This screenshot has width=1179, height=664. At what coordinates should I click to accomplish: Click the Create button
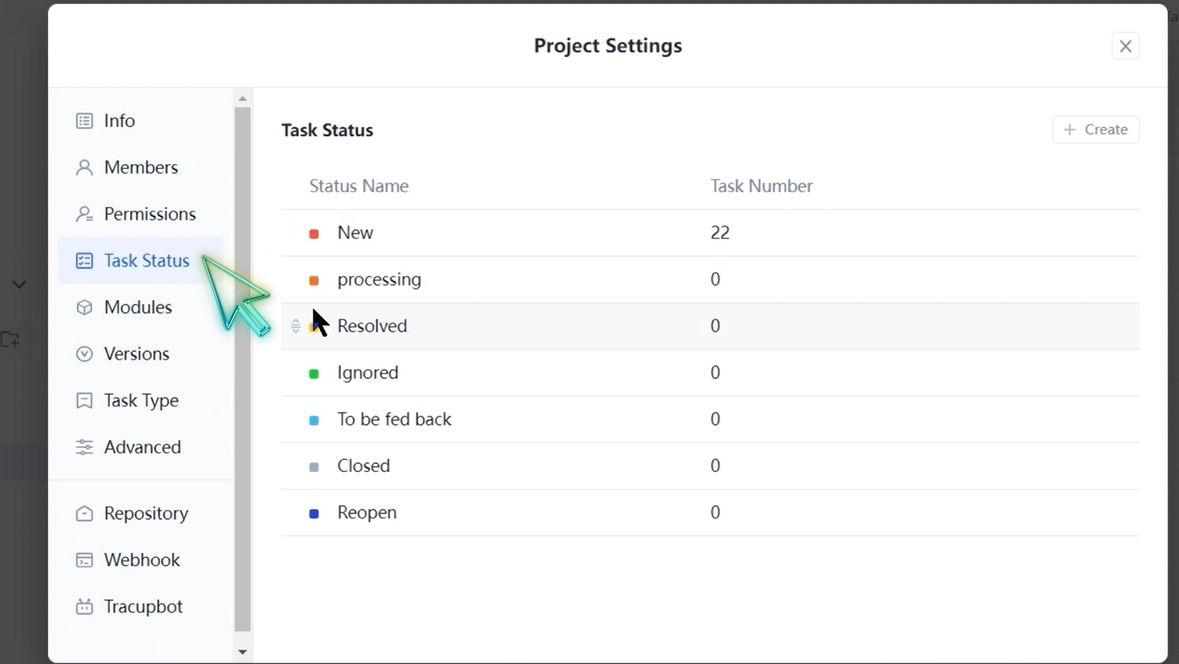pyautogui.click(x=1095, y=129)
